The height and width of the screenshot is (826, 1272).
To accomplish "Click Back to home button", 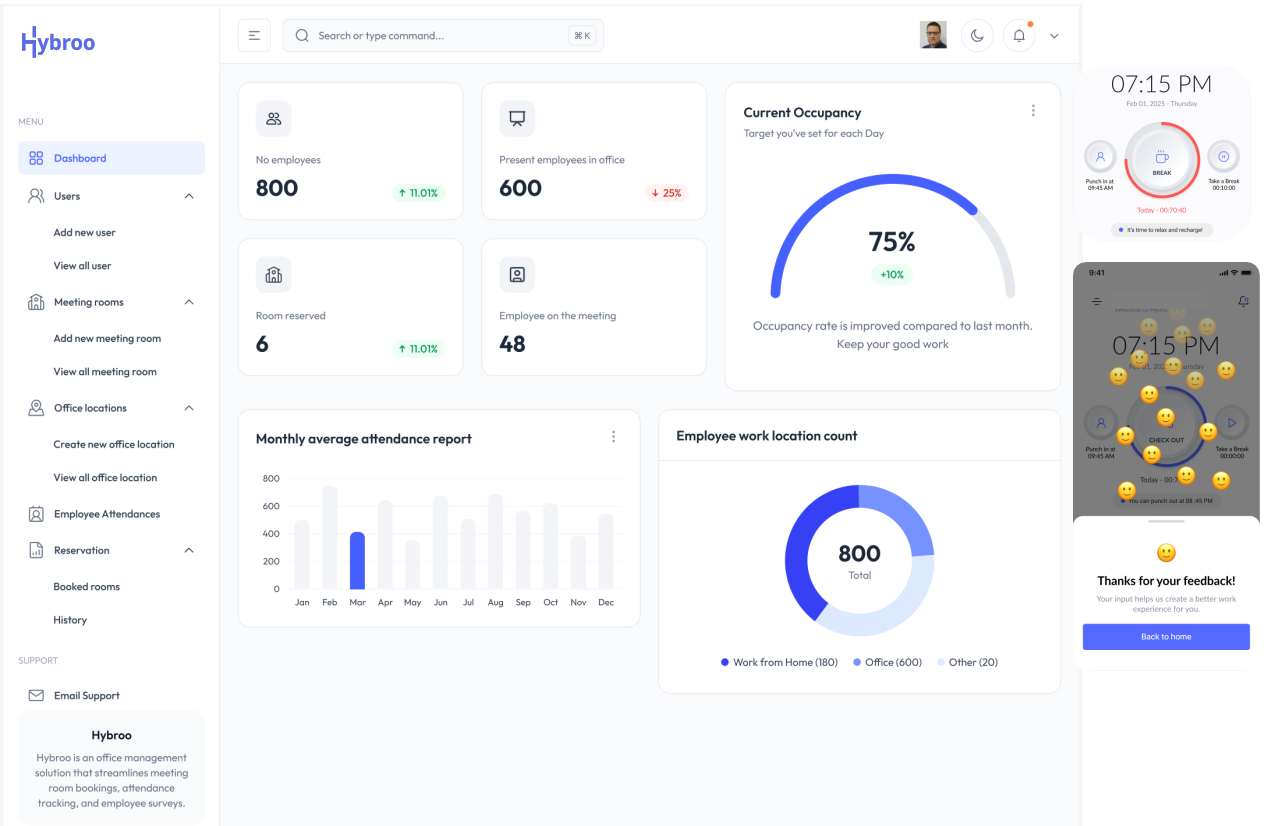I will [x=1166, y=637].
